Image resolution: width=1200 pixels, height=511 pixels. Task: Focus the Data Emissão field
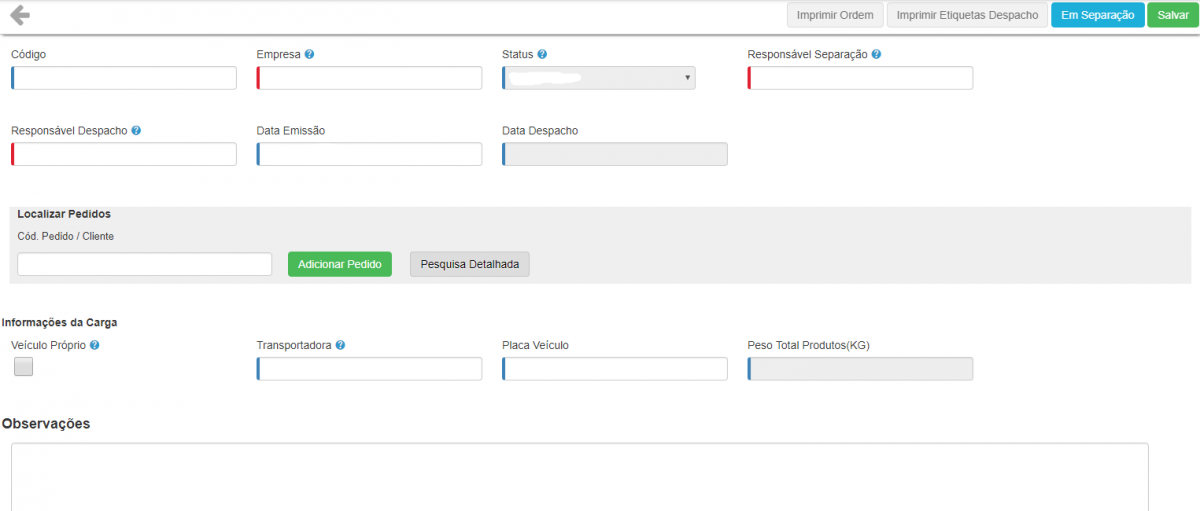pyautogui.click(x=369, y=154)
